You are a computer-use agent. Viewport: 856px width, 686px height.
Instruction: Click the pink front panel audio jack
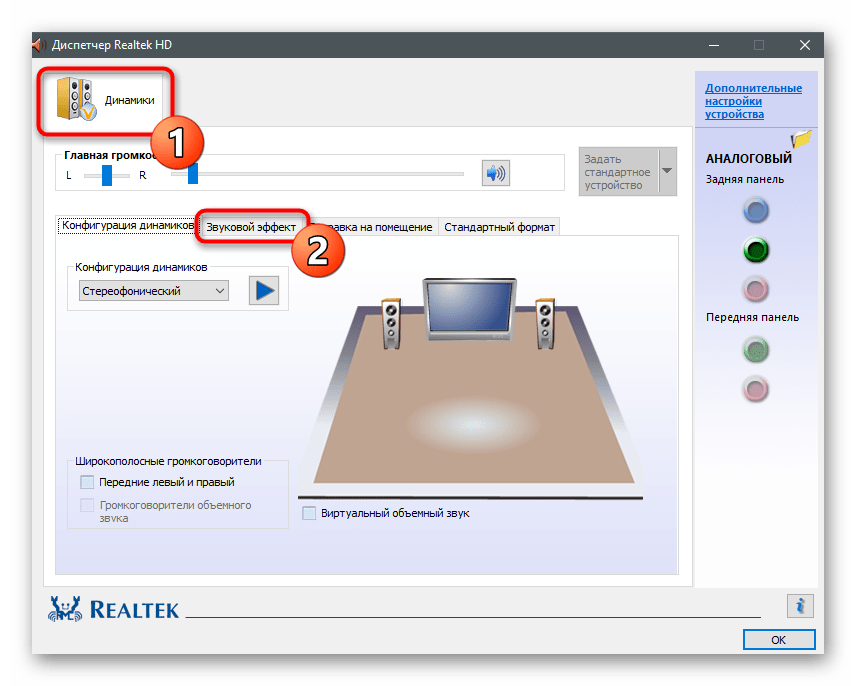coord(756,388)
